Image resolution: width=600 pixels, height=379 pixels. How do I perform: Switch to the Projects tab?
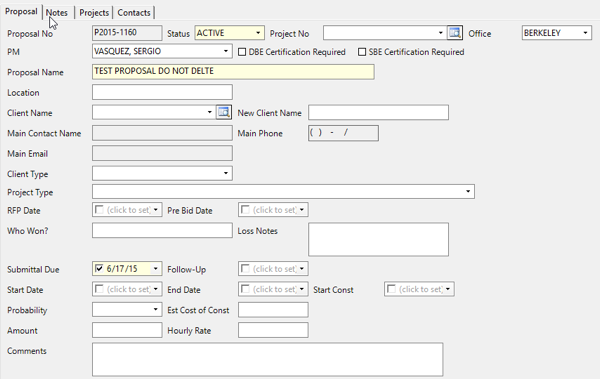[x=94, y=12]
